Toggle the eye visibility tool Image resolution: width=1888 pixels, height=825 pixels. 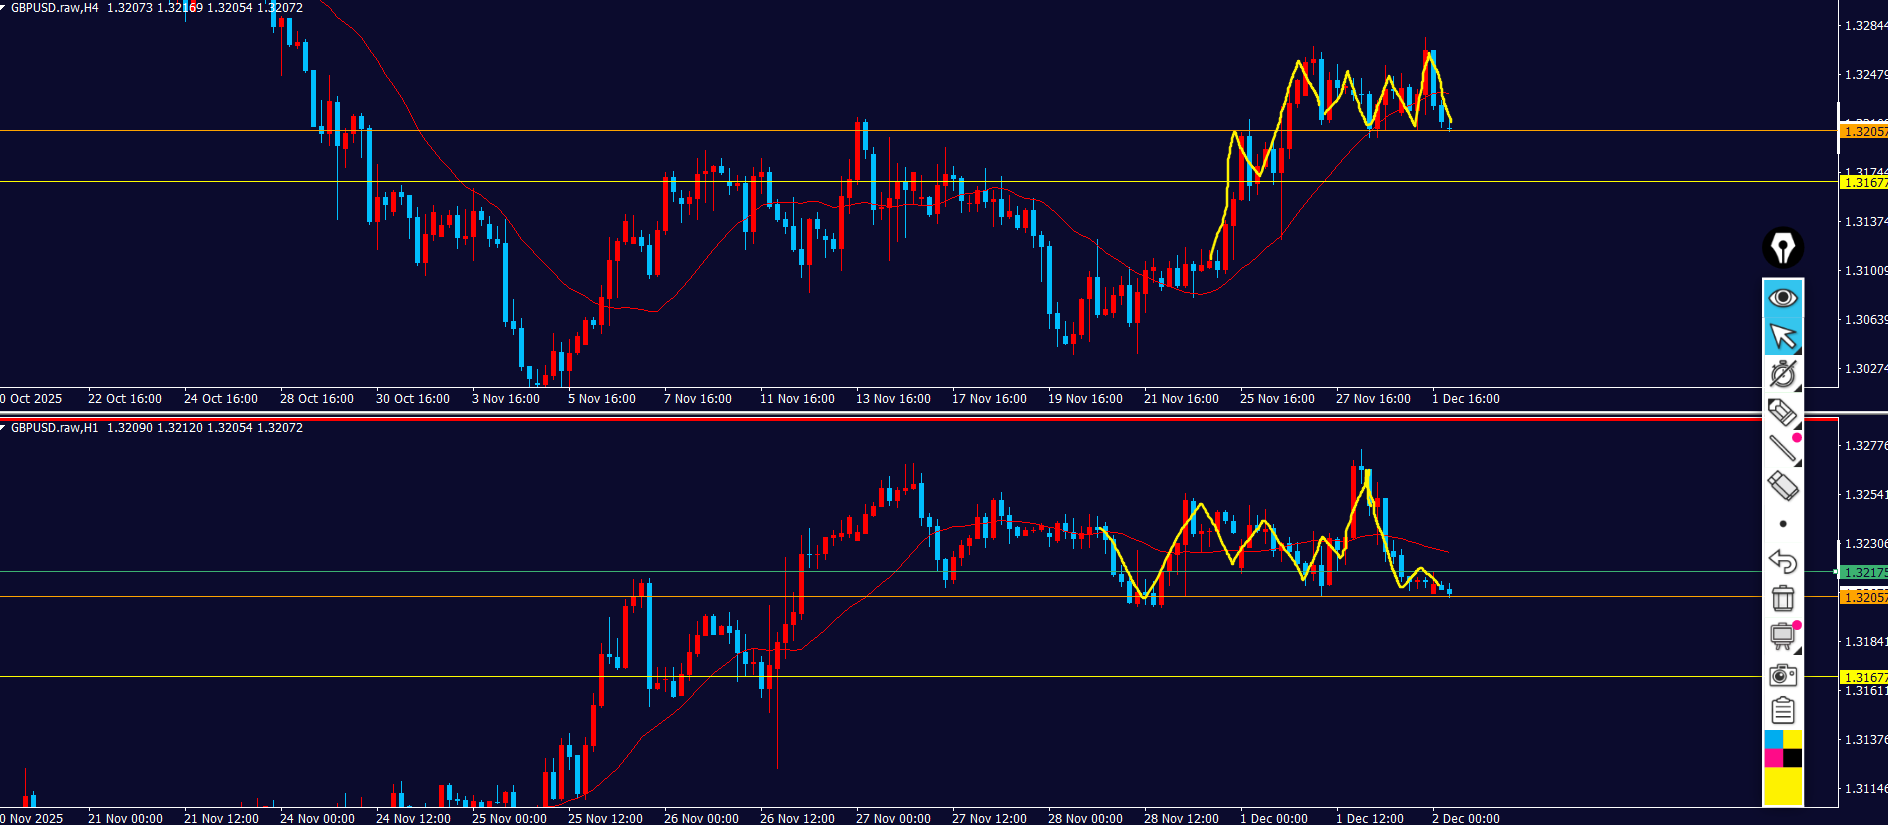pos(1782,298)
